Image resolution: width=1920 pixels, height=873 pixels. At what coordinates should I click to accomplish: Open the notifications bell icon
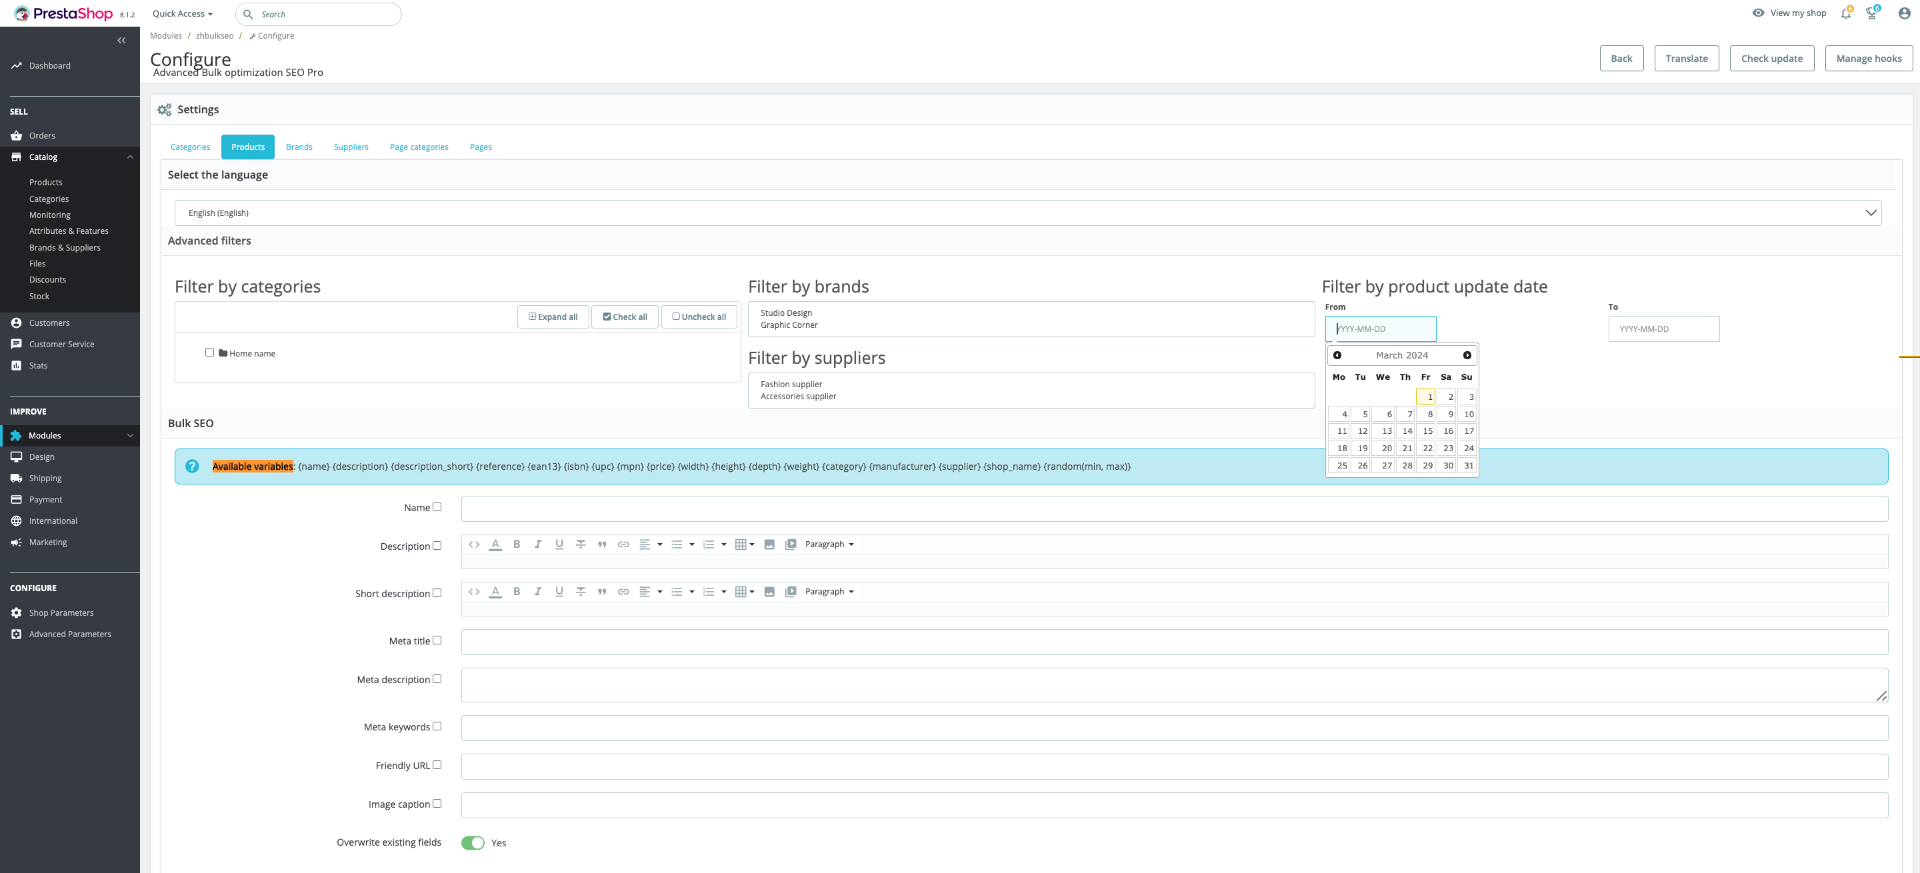point(1846,13)
